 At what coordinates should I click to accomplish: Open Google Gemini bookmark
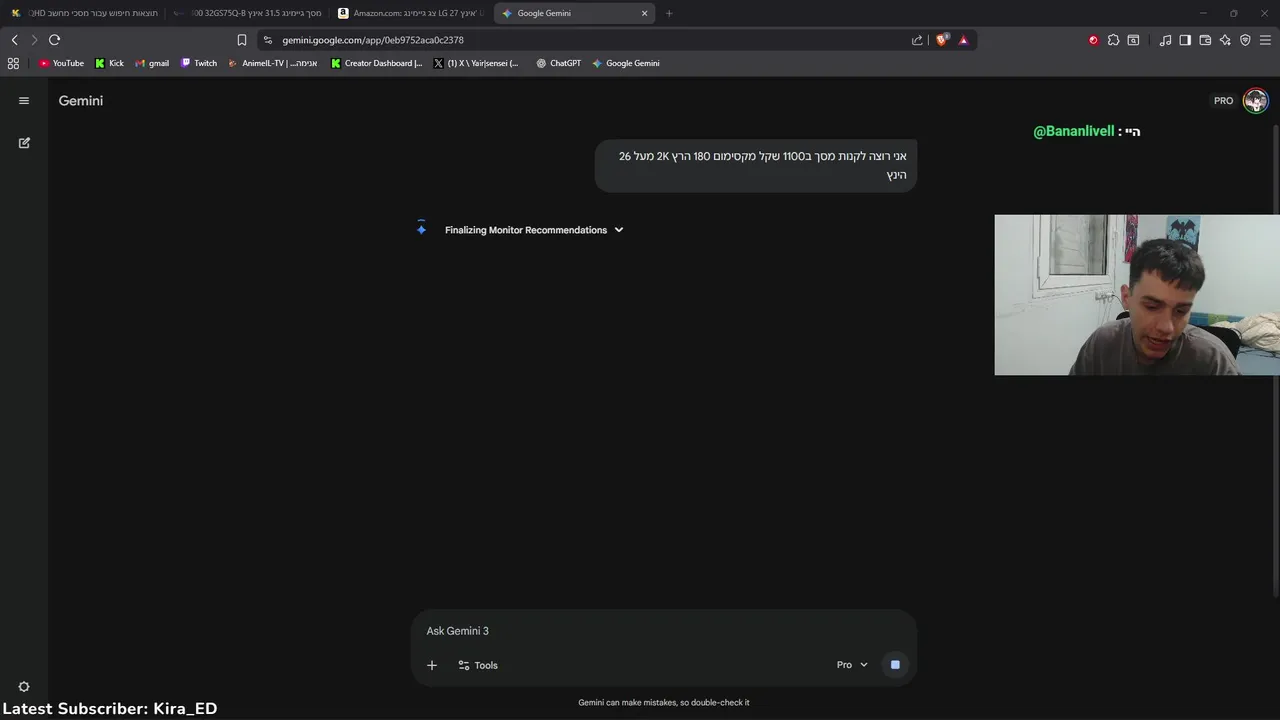625,63
